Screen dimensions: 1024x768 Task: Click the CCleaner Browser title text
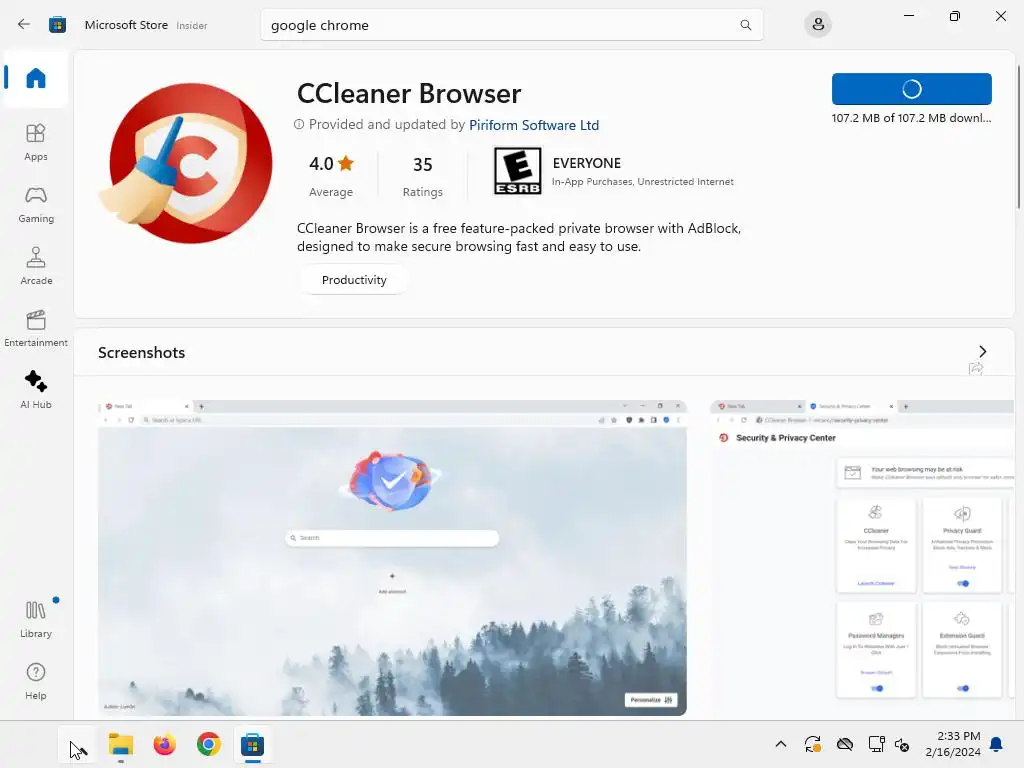coord(409,93)
